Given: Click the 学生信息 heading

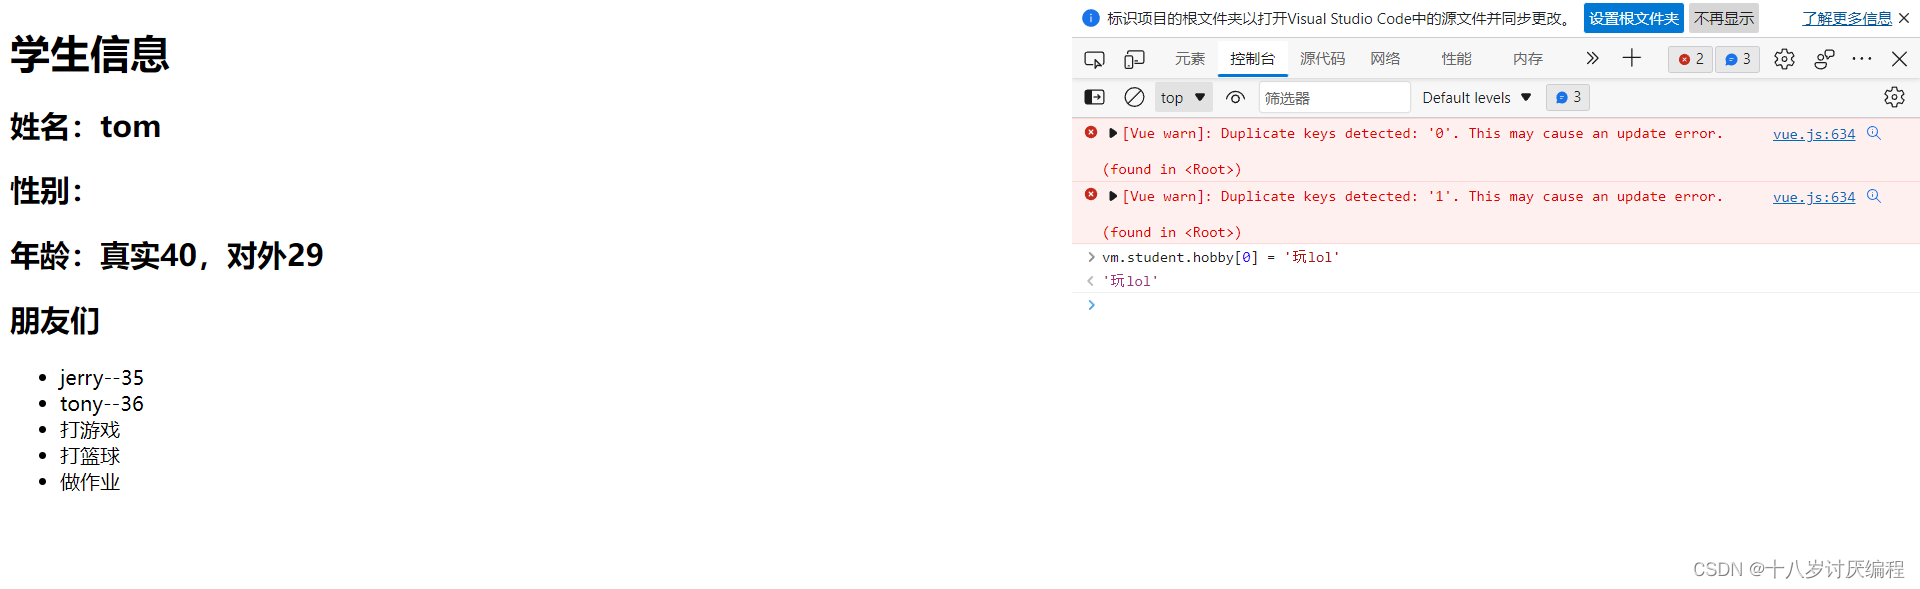Looking at the screenshot, I should tap(90, 54).
